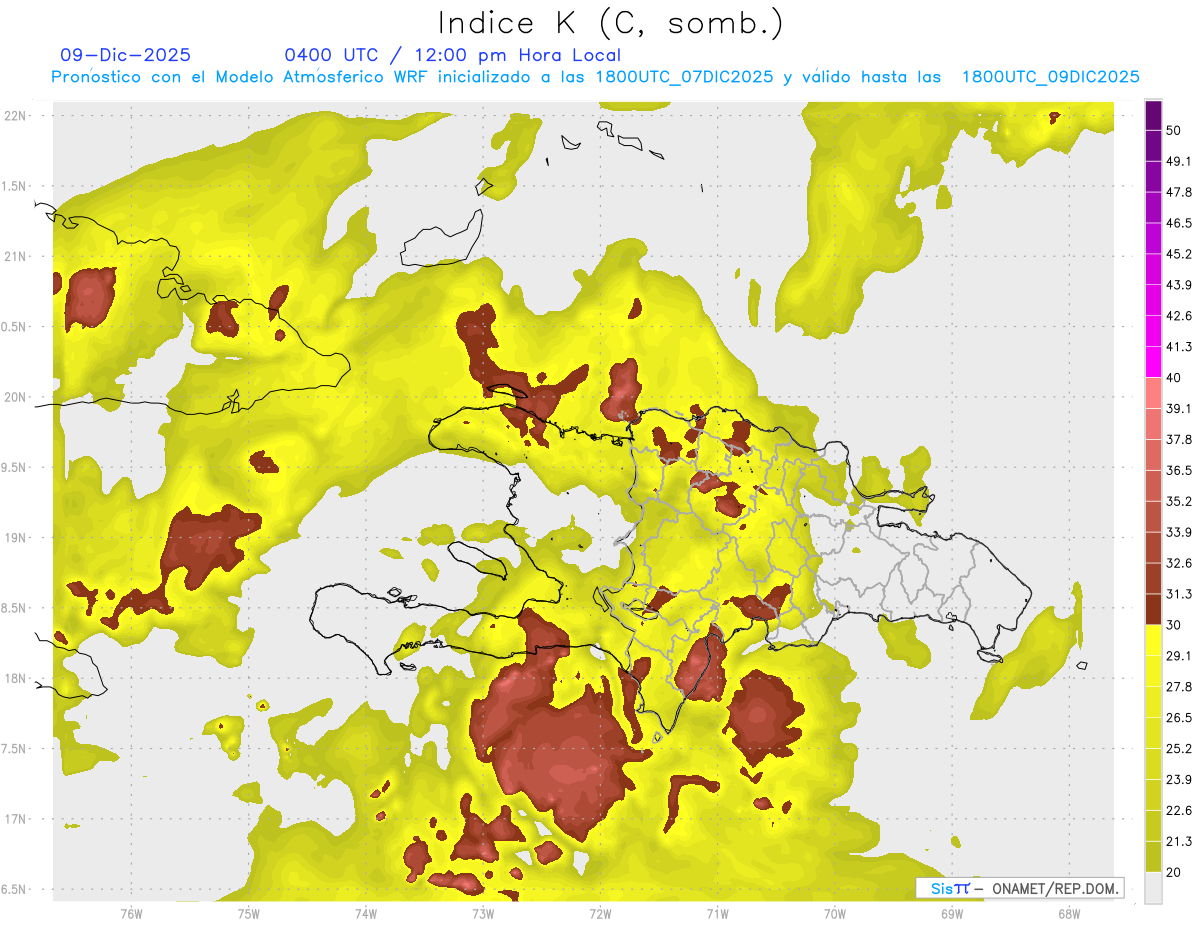Click the latitude label '7.5N'
This screenshot has width=1200, height=927.
pyautogui.click(x=15, y=749)
